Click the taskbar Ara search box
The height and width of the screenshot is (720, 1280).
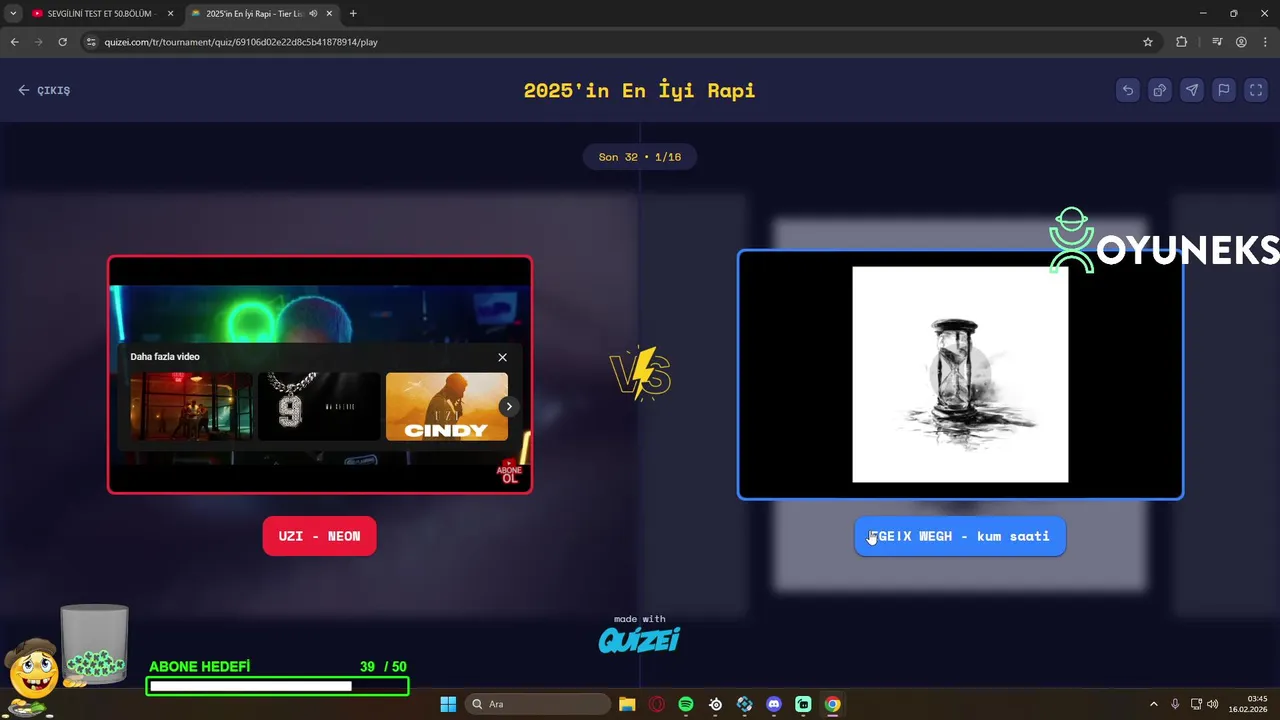pos(540,704)
